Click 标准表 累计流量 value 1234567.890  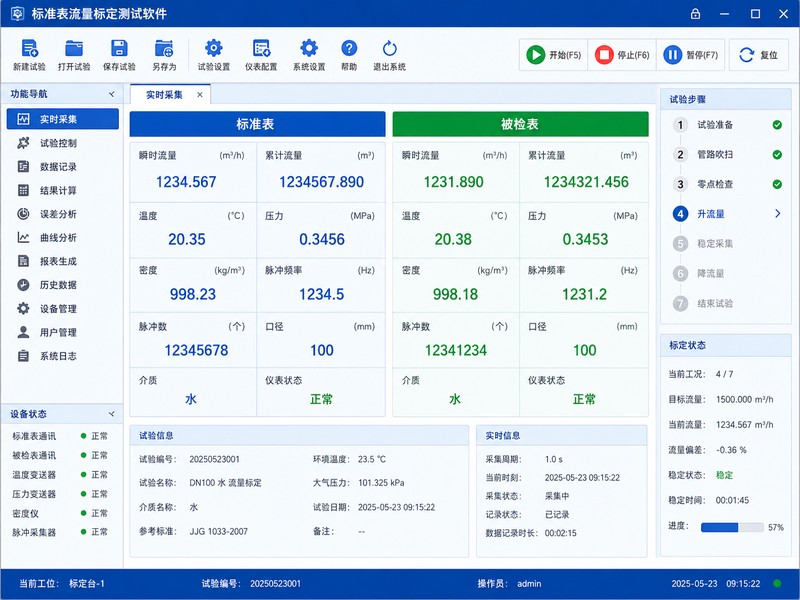click(x=321, y=182)
